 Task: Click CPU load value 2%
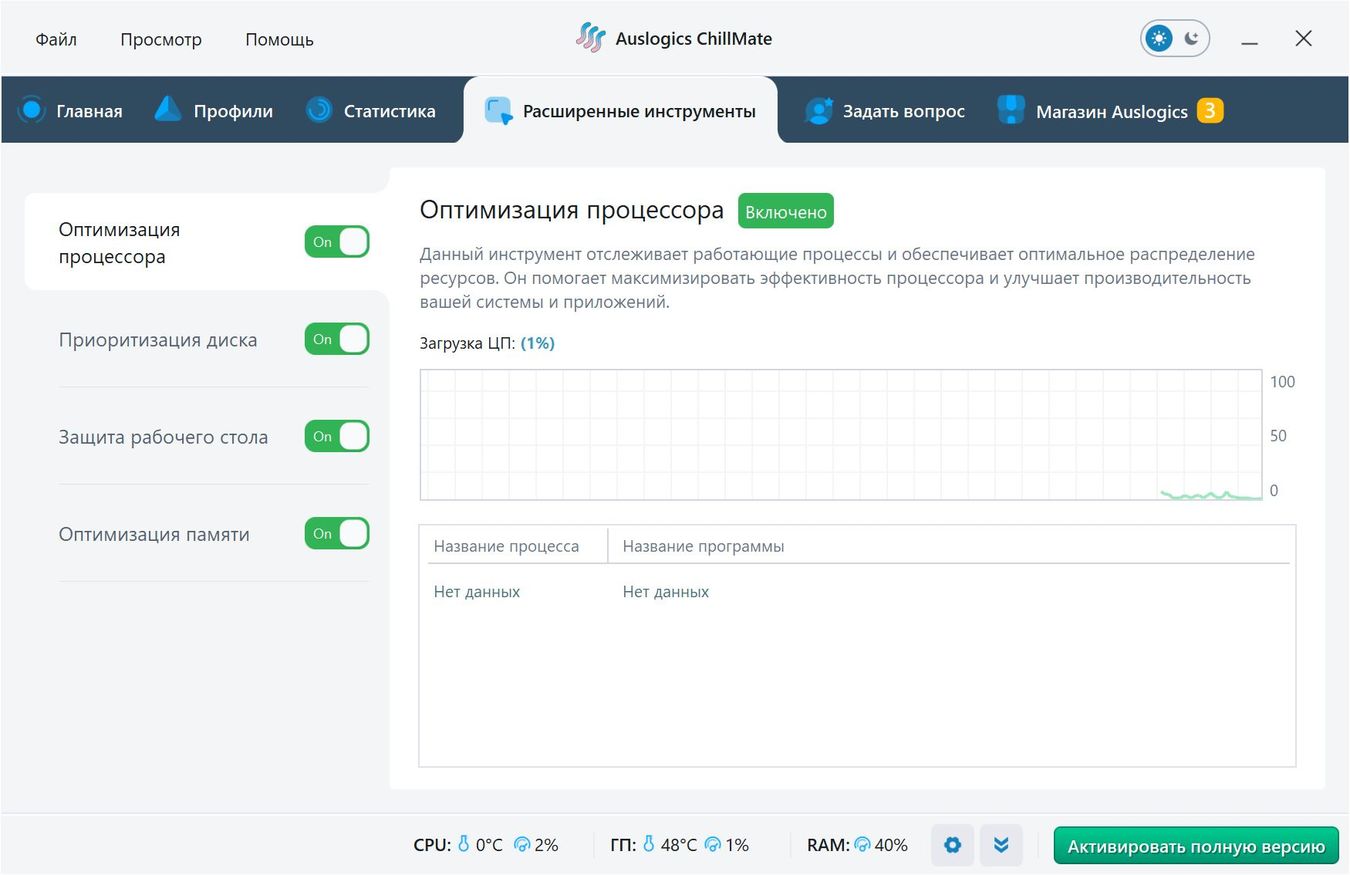click(546, 845)
